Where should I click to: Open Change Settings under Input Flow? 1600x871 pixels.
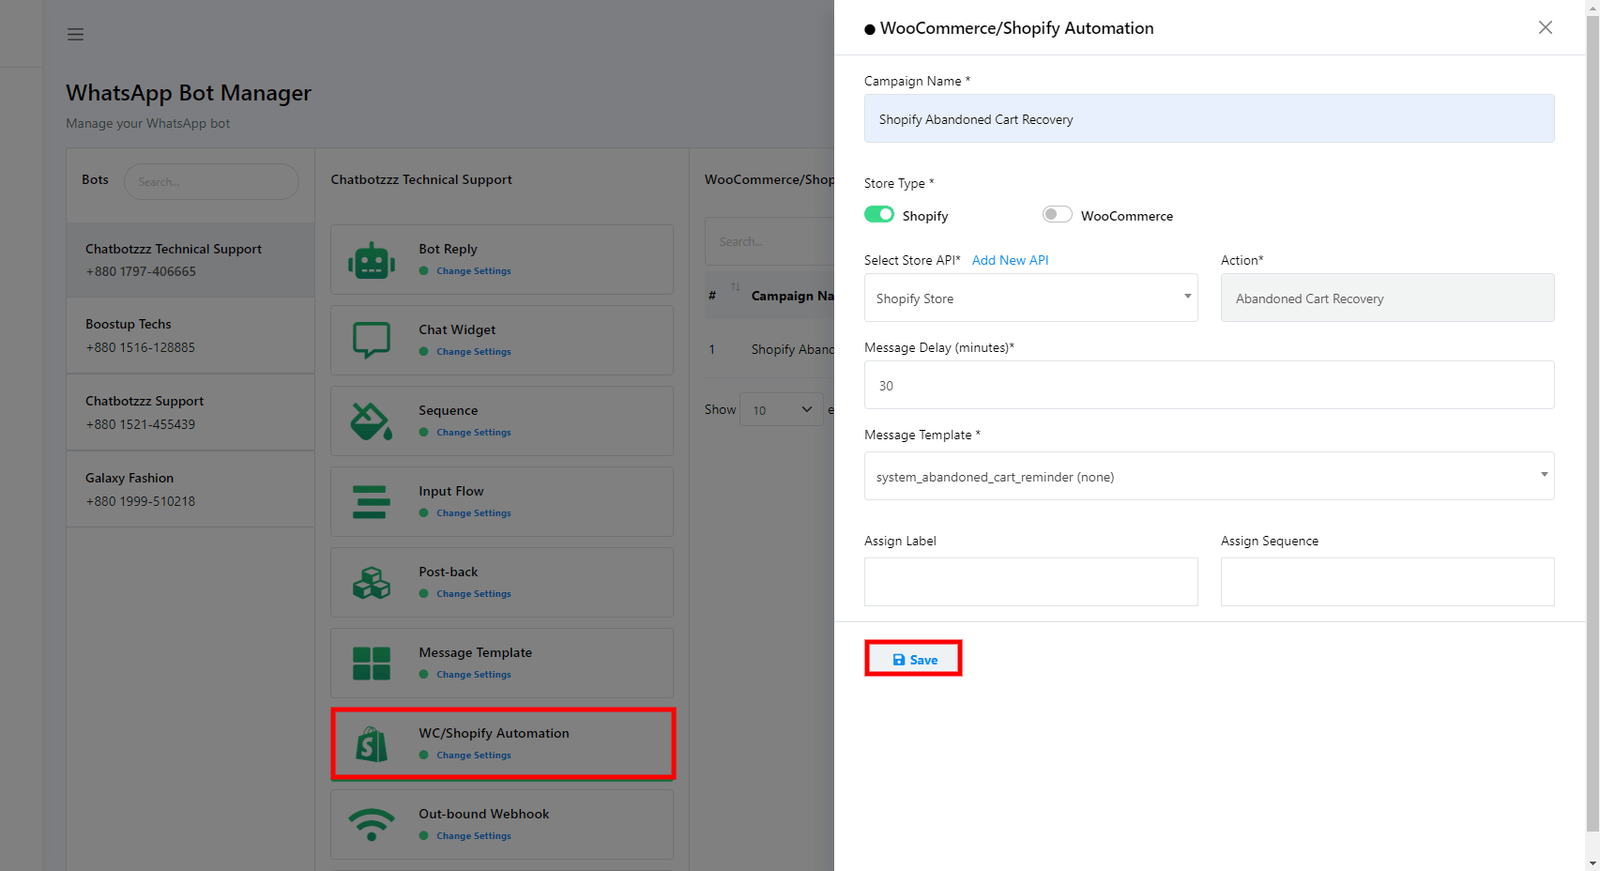pos(473,513)
